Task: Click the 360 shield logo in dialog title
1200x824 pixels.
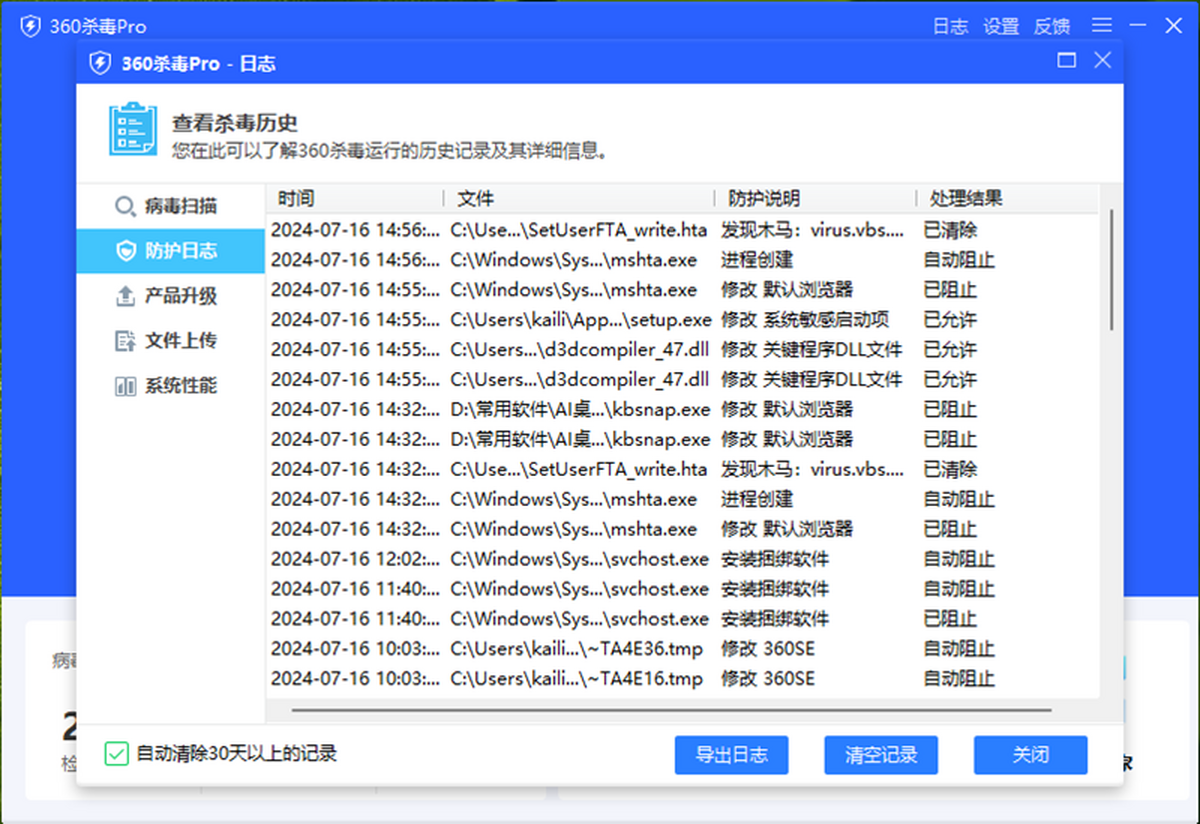Action: point(100,64)
